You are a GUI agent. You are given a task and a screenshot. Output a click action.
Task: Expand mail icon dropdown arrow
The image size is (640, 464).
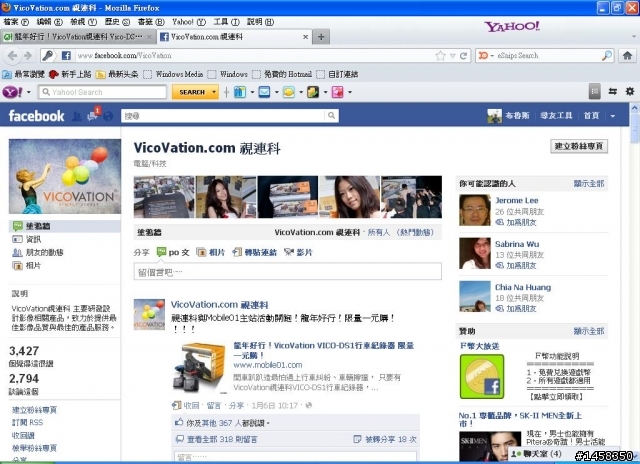coord(276,92)
